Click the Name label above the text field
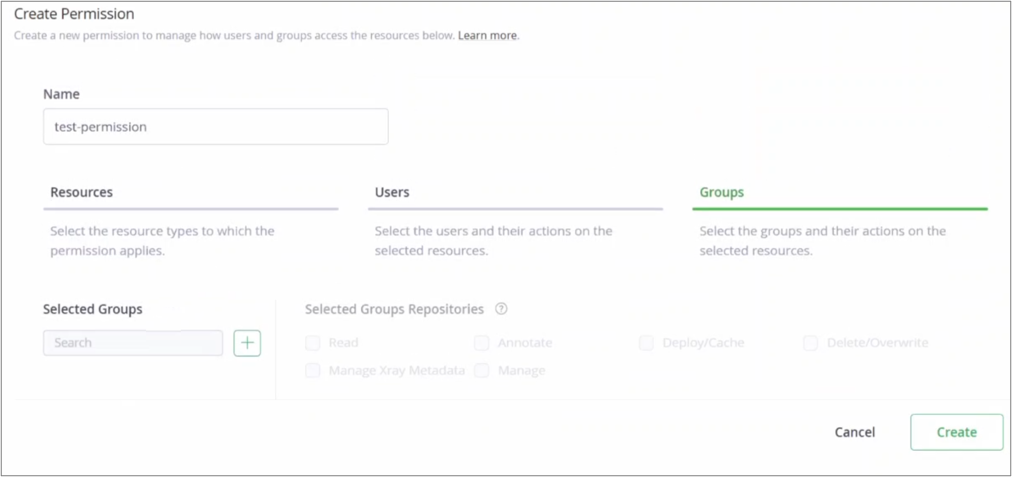 click(61, 94)
